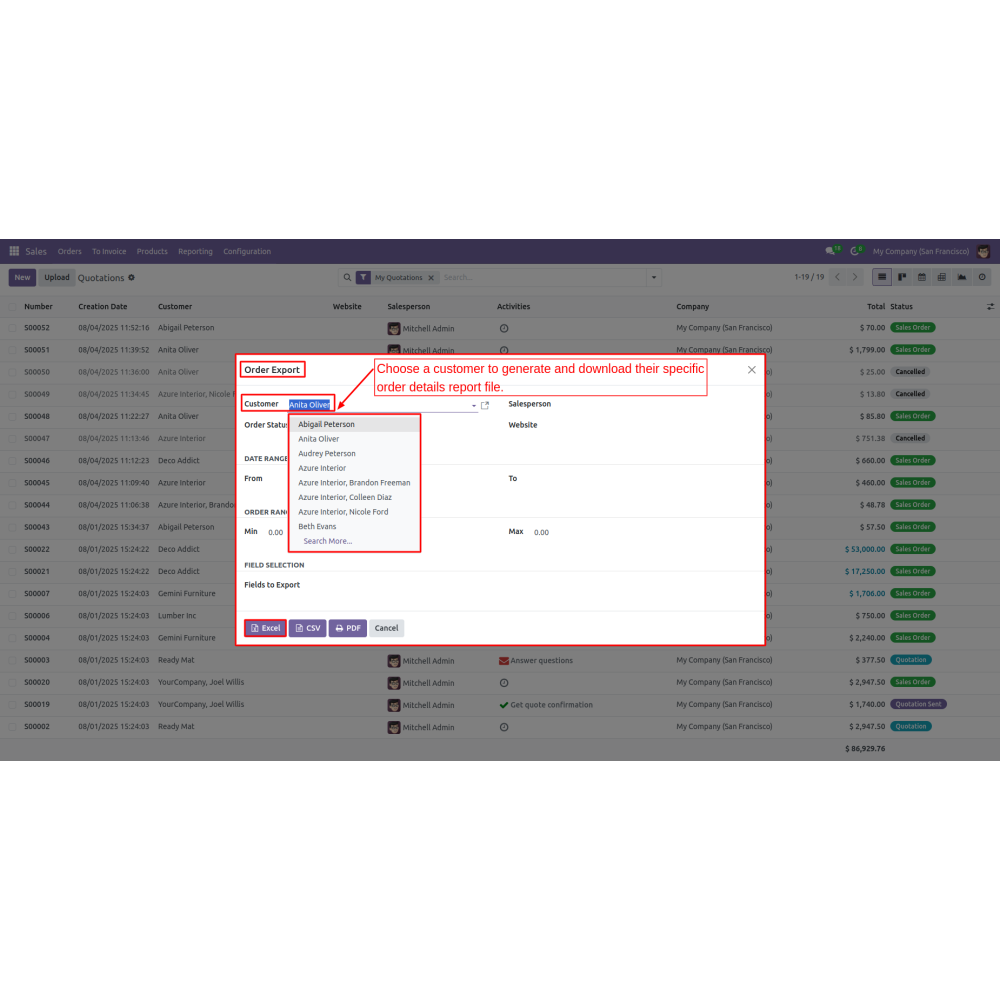Open the pivot table view
This screenshot has width=1000, height=1000.
point(941,277)
